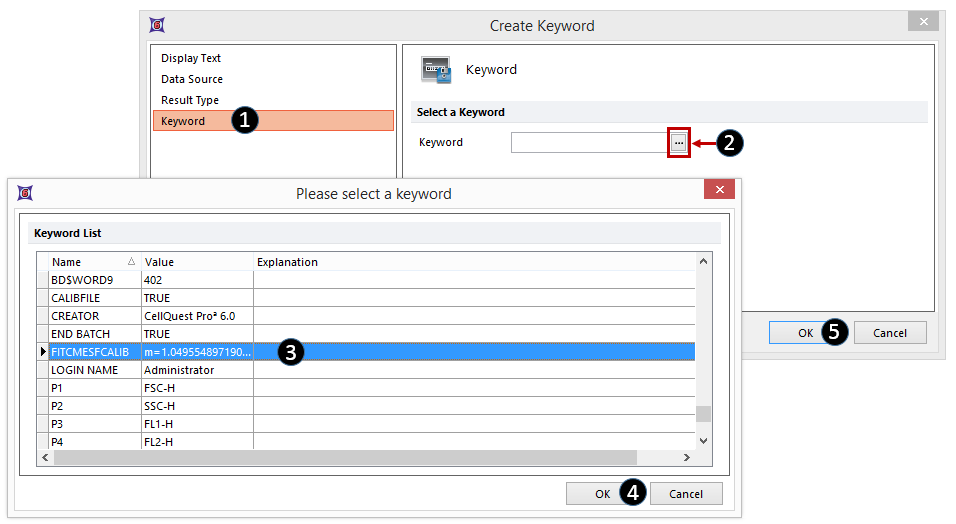Viewport: 956px width, 524px height.
Task: Click the row indicator arrow beside FITCMESFCALIB
Action: coord(42,352)
